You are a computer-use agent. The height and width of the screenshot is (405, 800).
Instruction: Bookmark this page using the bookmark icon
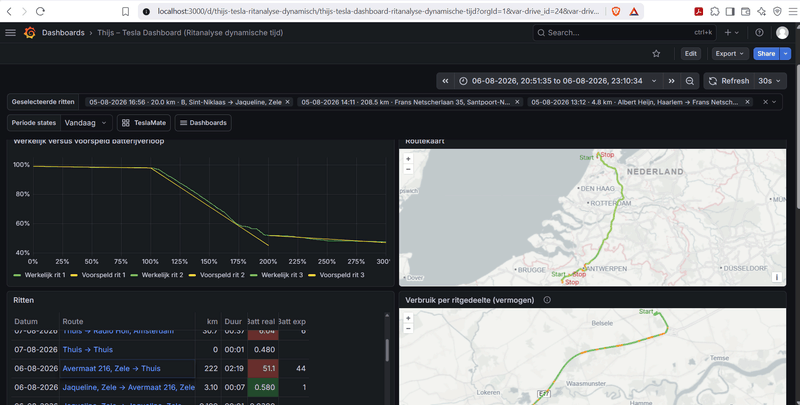coord(126,11)
